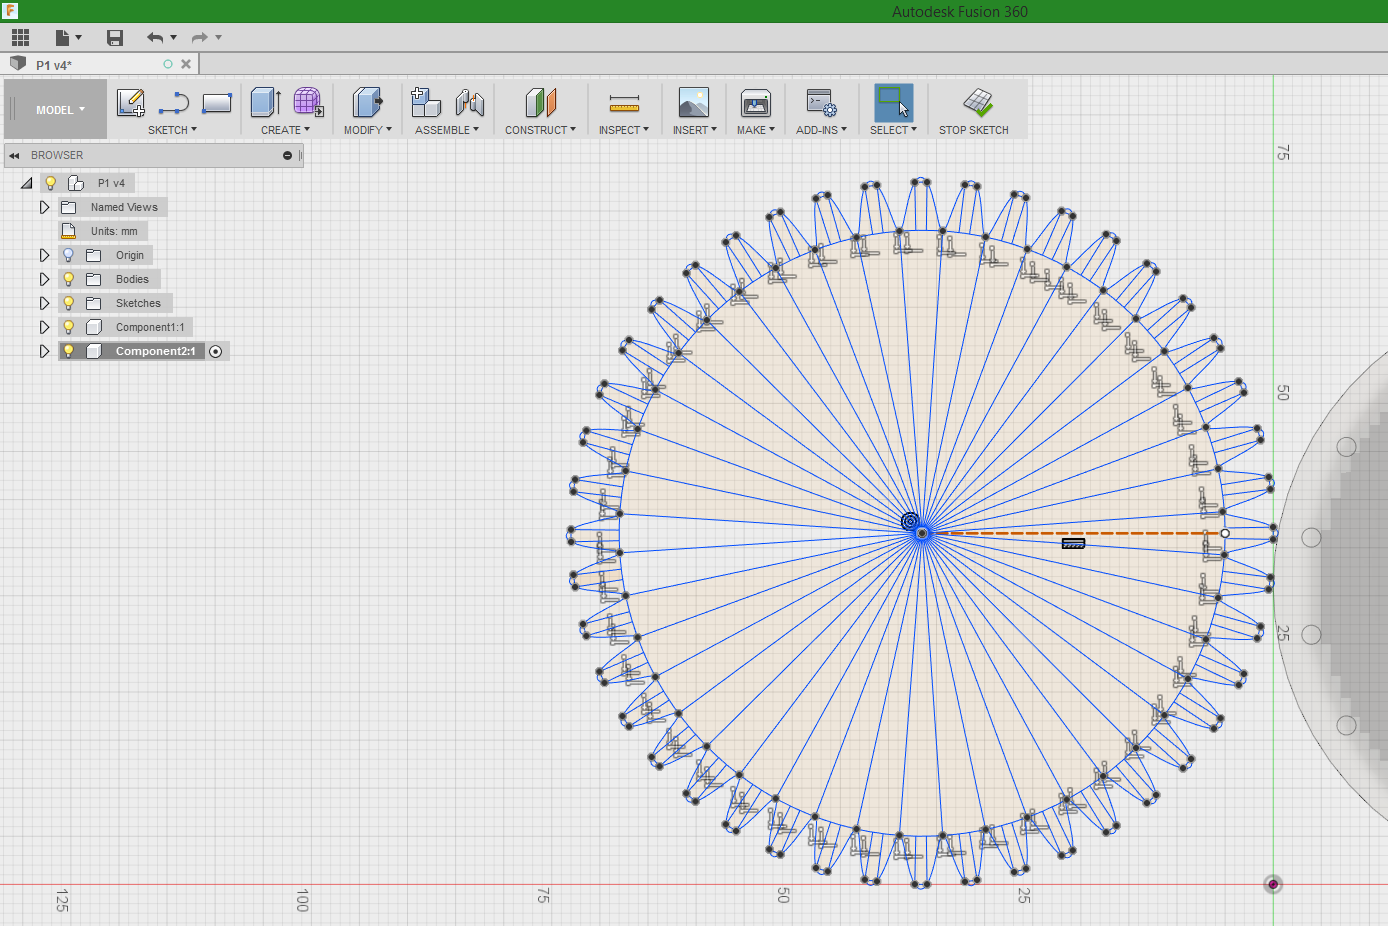The height and width of the screenshot is (926, 1388).
Task: Click the STOP SKETCH label
Action: [973, 130]
